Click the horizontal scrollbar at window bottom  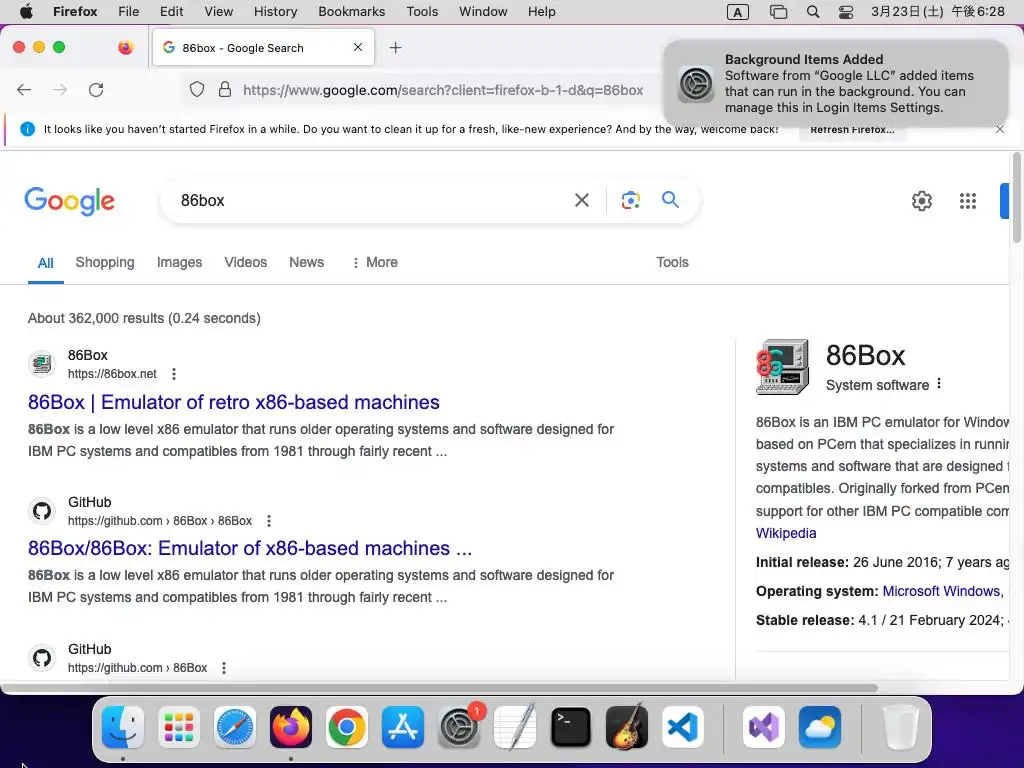click(439, 688)
